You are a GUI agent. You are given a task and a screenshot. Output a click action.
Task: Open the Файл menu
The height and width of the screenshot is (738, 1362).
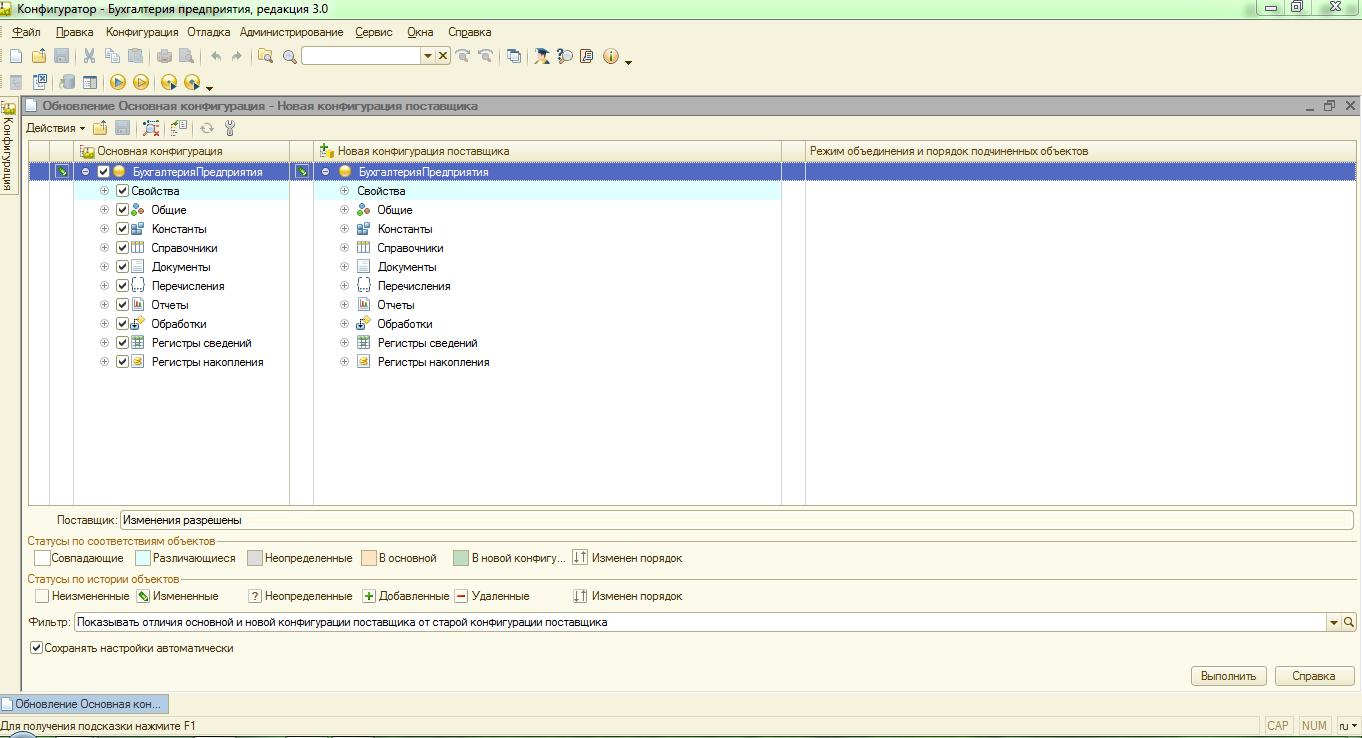point(26,32)
